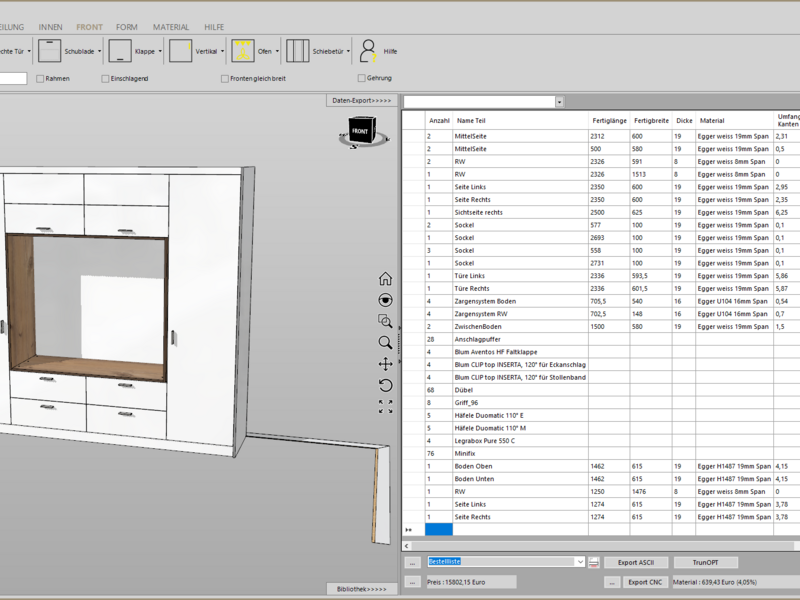This screenshot has width=800, height=600.
Task: Click the home view icon in viewport
Action: point(385,279)
